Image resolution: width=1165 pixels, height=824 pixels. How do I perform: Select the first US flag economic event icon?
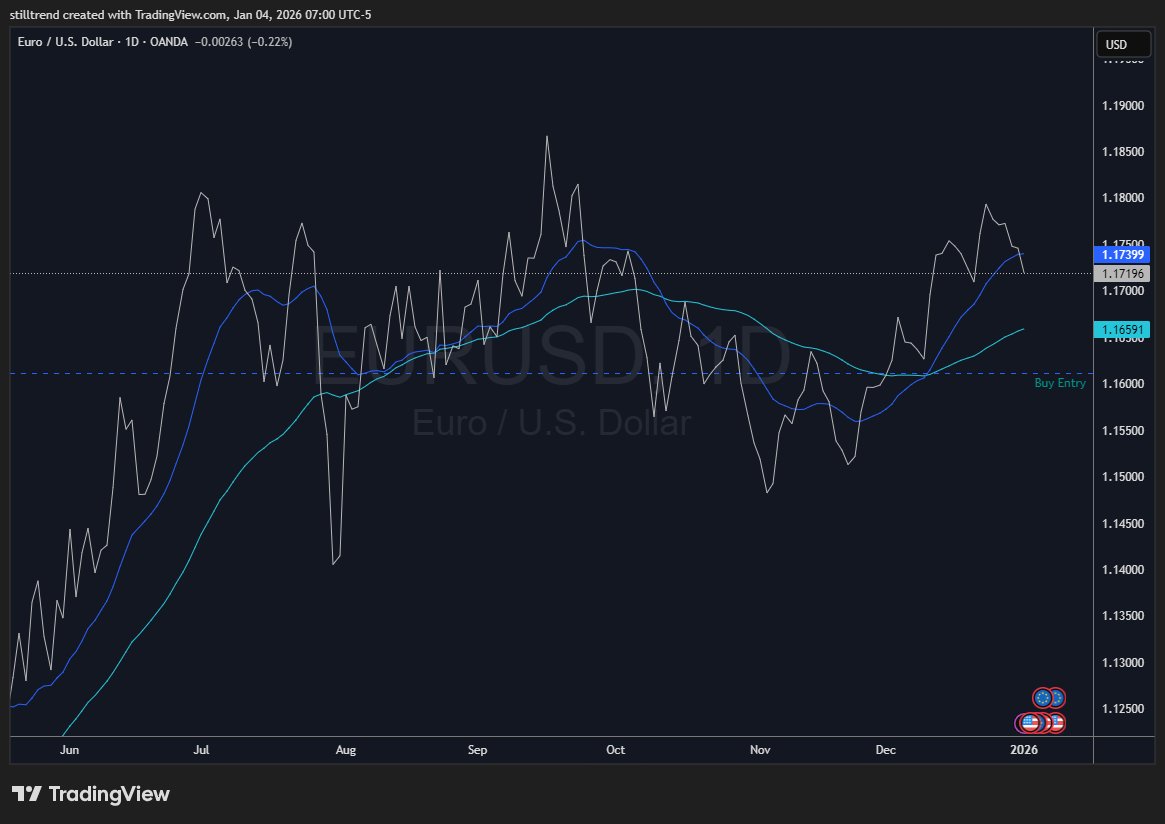tap(1029, 723)
